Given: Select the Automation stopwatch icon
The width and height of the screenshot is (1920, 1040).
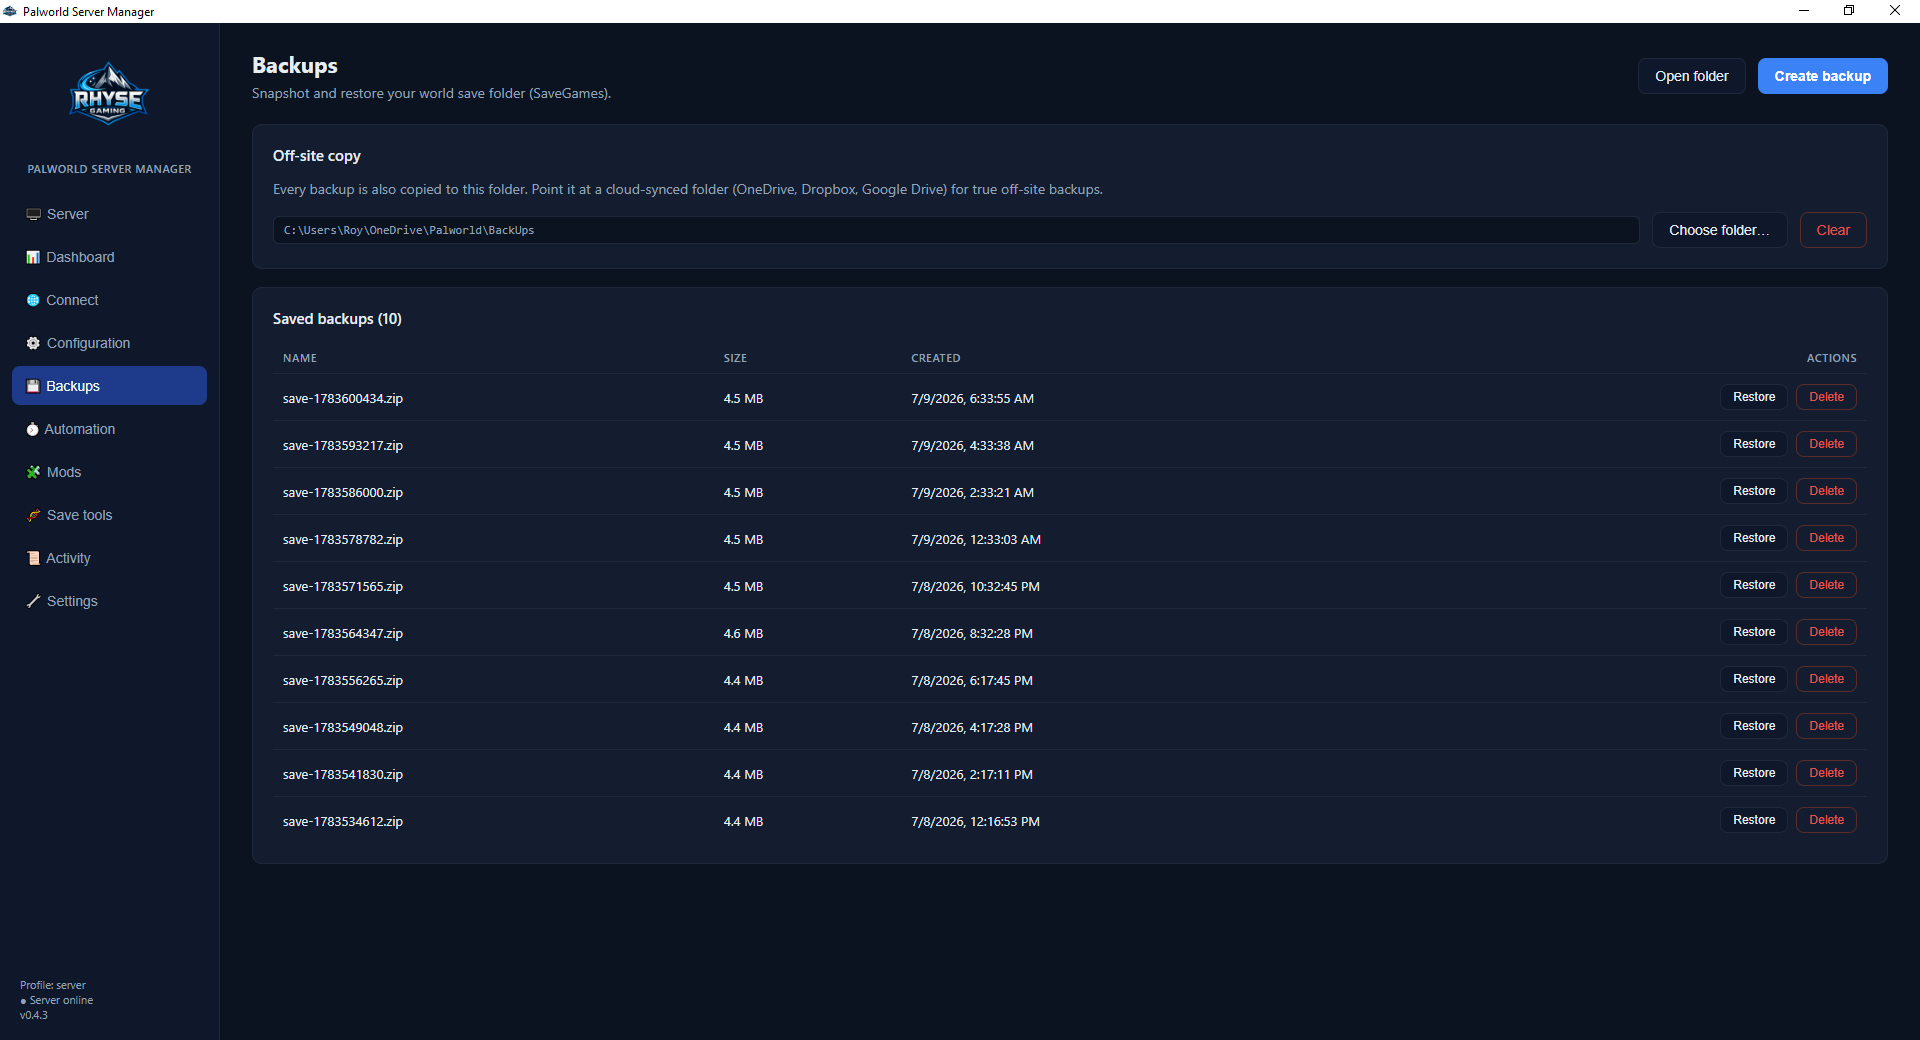Looking at the screenshot, I should coord(32,430).
